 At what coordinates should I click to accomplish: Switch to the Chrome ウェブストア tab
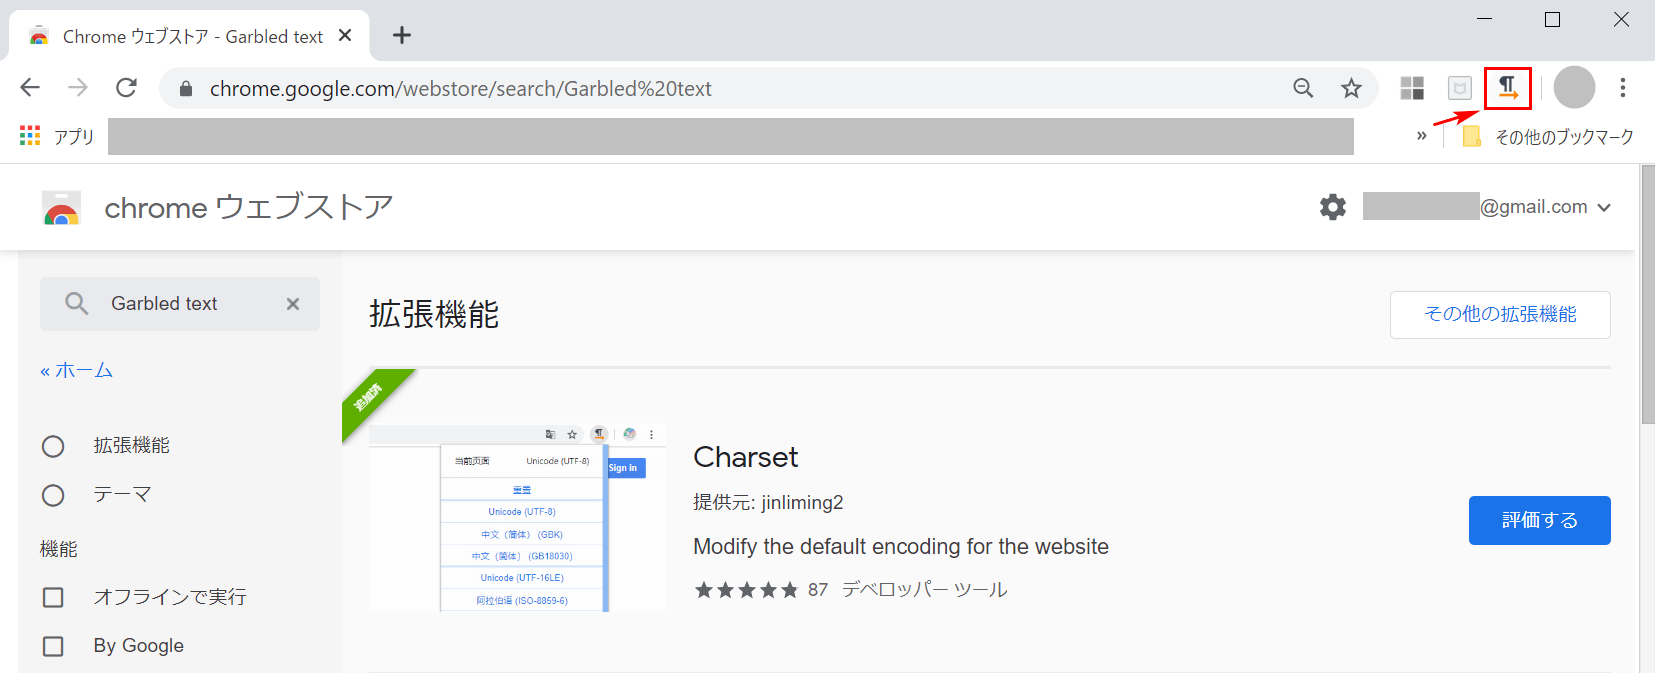click(x=190, y=36)
